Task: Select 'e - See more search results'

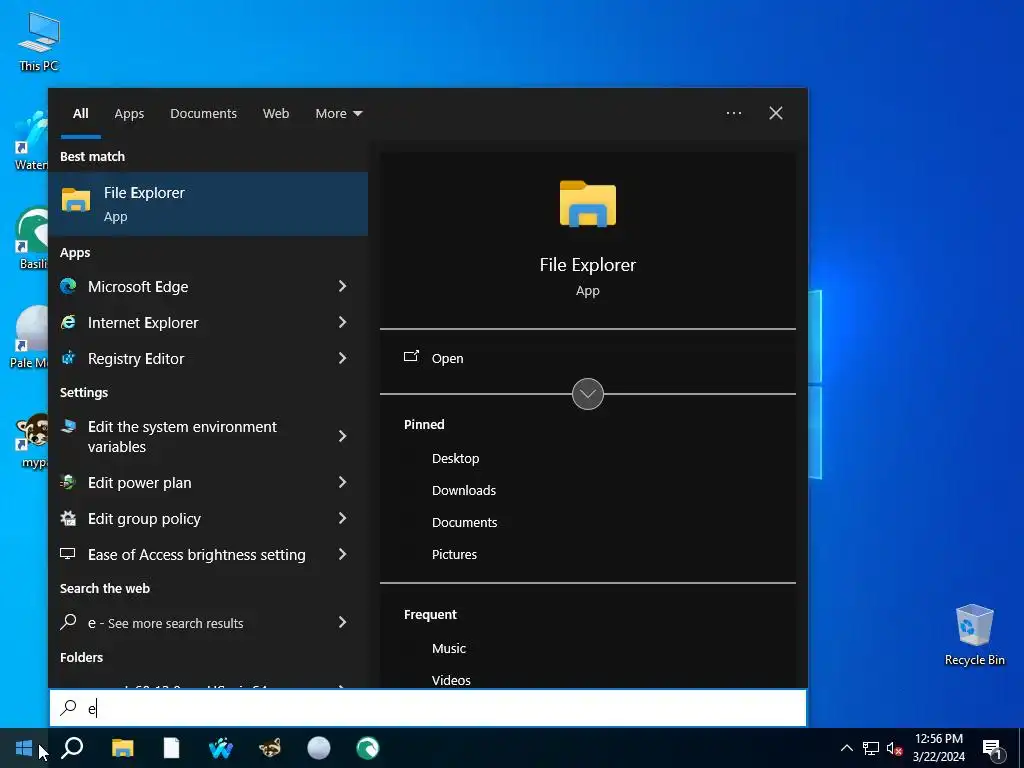Action: click(165, 623)
